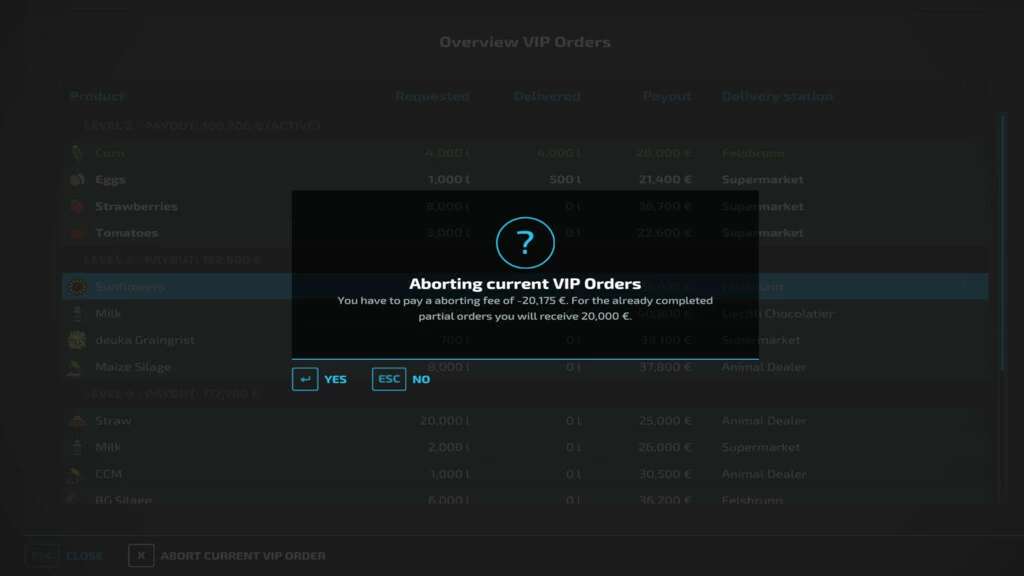
Task: Click CLOSE in the bottom bar
Action: (84, 556)
